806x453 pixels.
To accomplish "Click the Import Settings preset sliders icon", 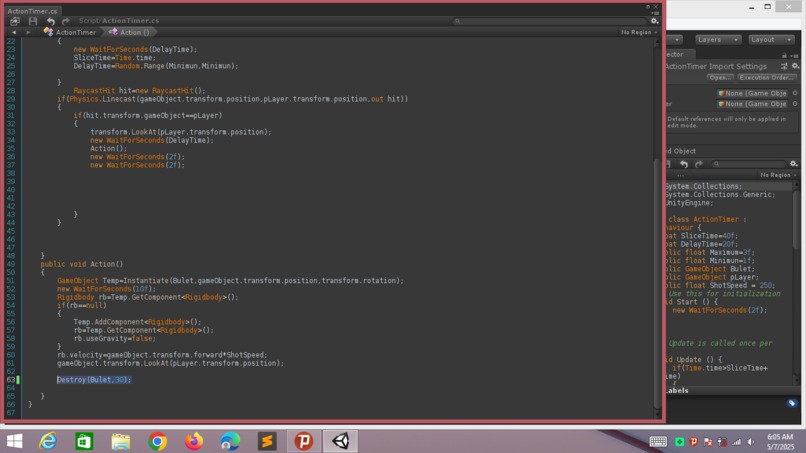I will [x=784, y=66].
